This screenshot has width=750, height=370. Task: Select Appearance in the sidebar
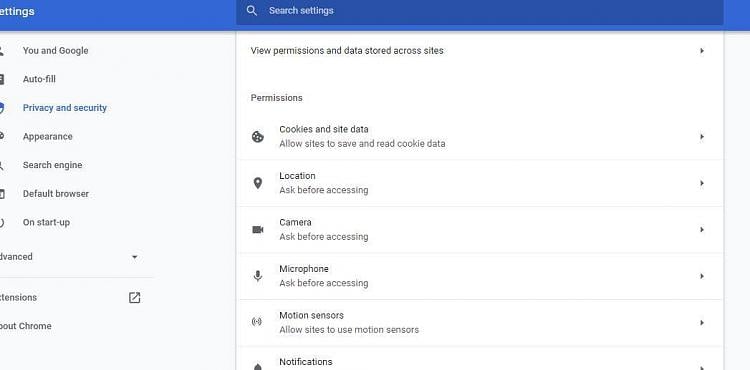(48, 137)
